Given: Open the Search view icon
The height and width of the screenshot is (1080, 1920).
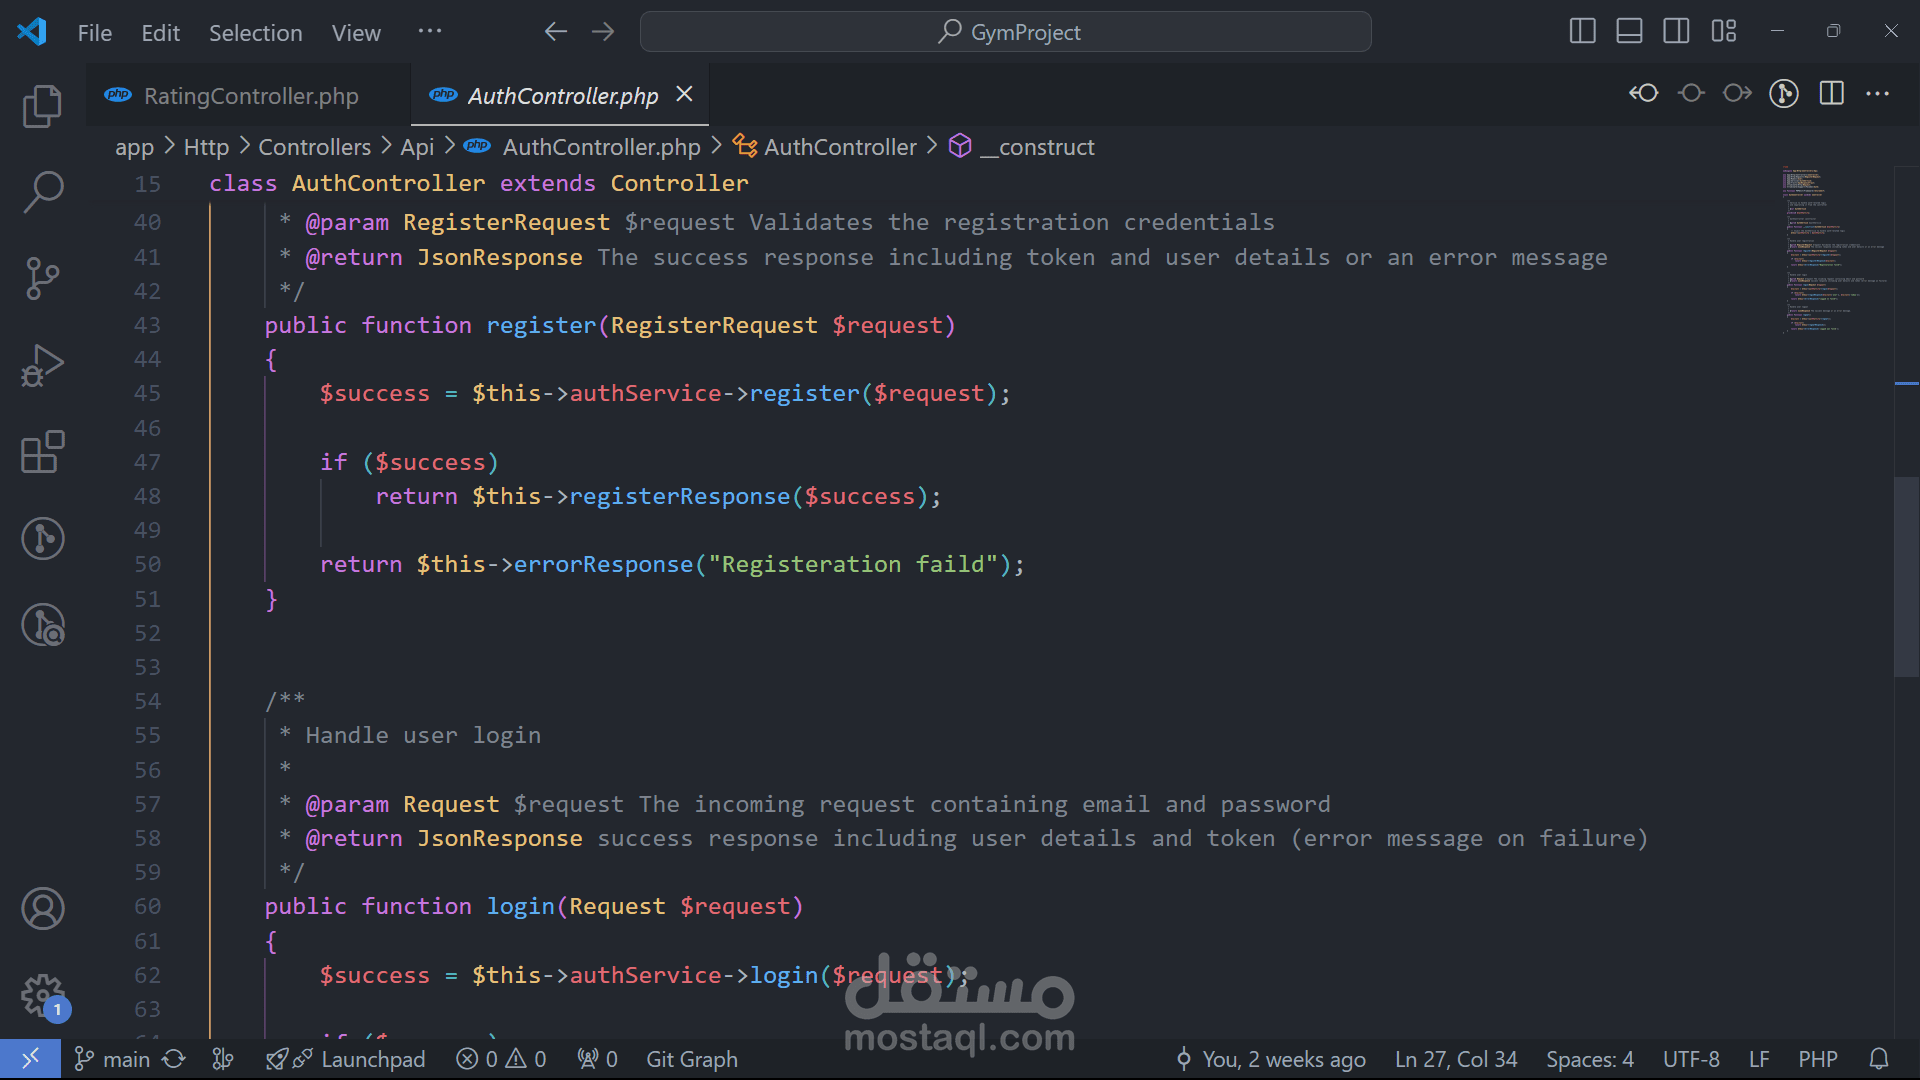Looking at the screenshot, I should click(x=42, y=191).
